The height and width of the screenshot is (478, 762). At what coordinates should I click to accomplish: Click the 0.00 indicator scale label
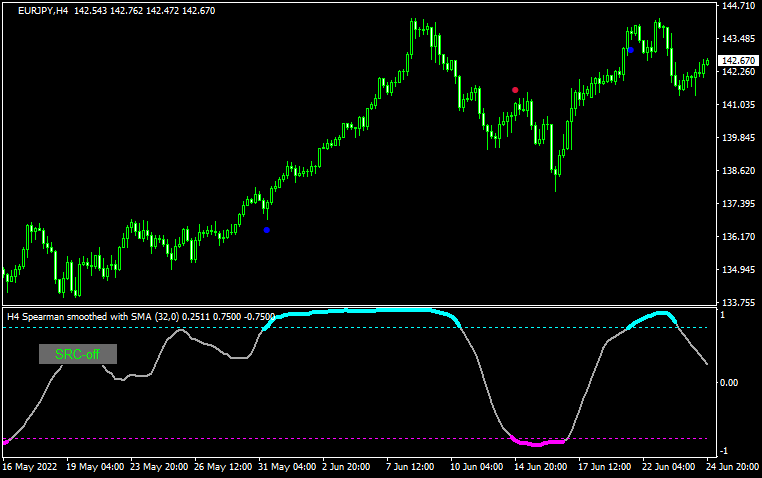(x=729, y=383)
